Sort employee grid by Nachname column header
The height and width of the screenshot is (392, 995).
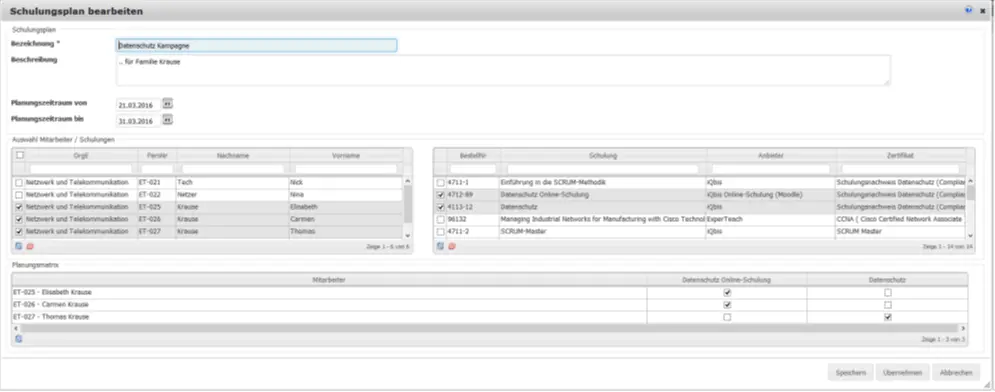click(233, 155)
